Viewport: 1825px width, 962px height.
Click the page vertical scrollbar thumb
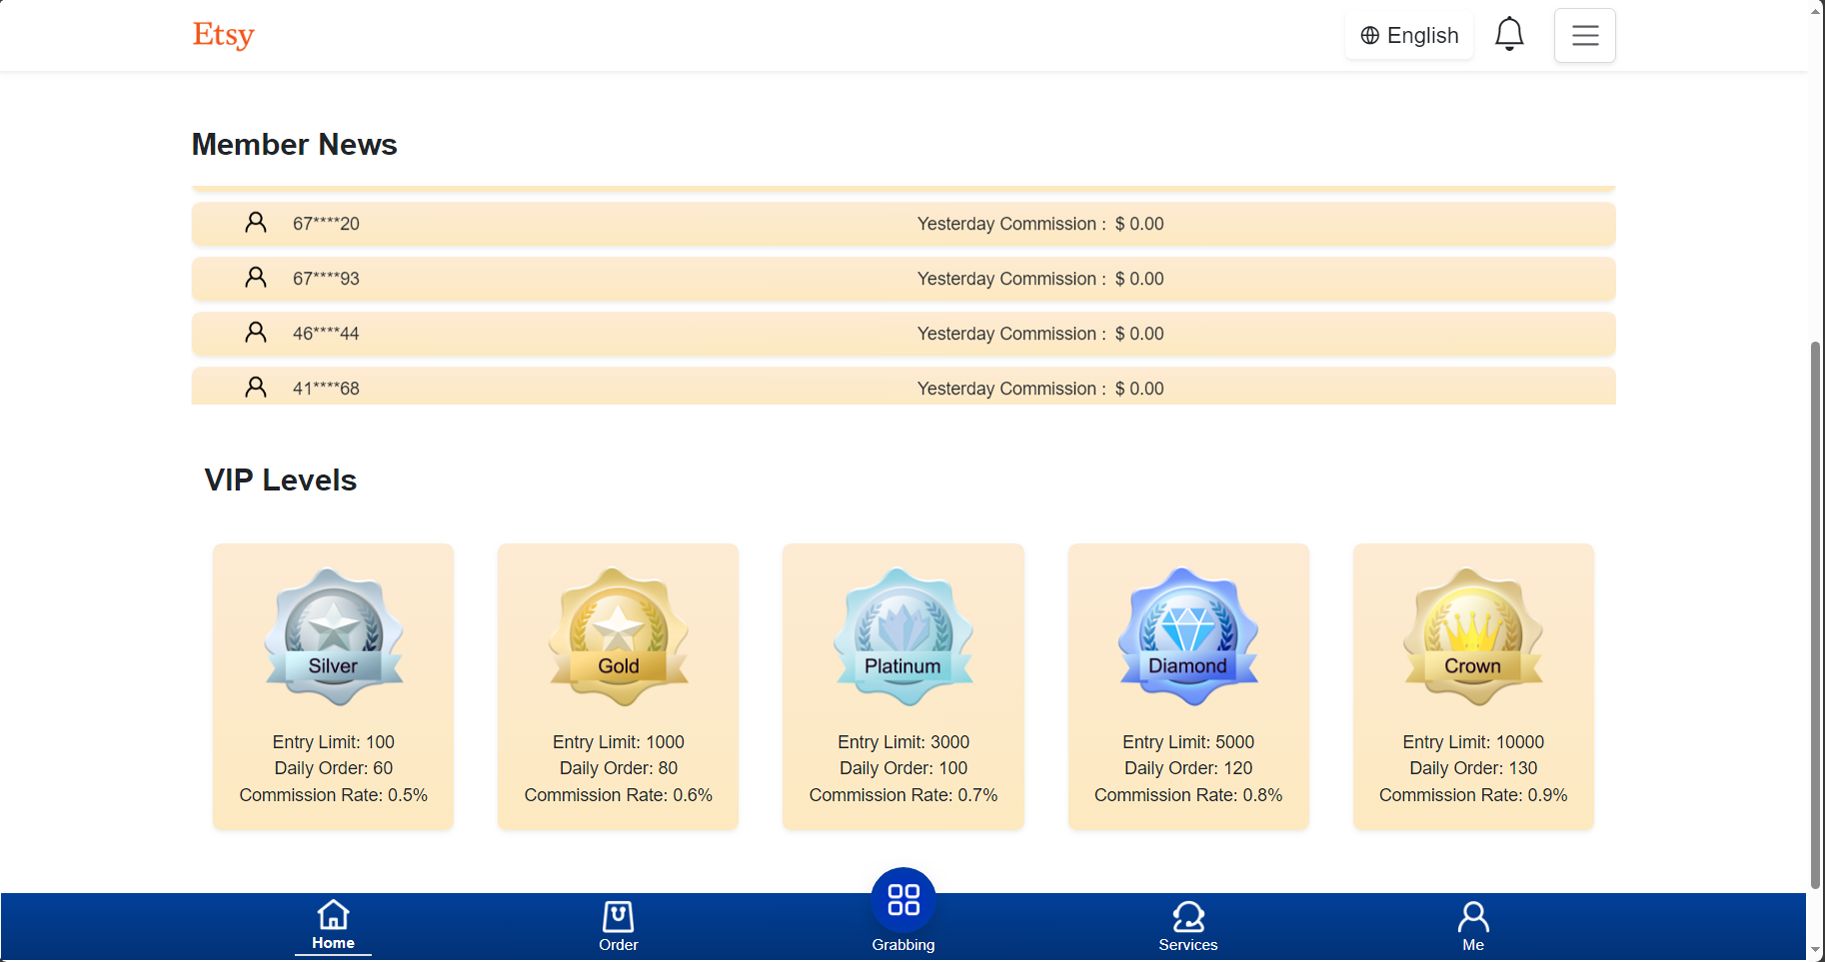click(1815, 615)
